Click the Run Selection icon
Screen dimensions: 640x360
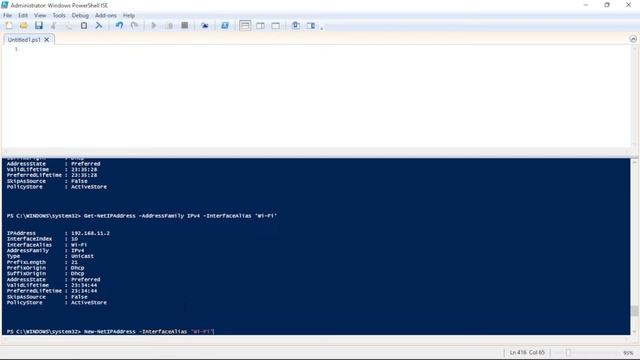pyautogui.click(x=169, y=25)
